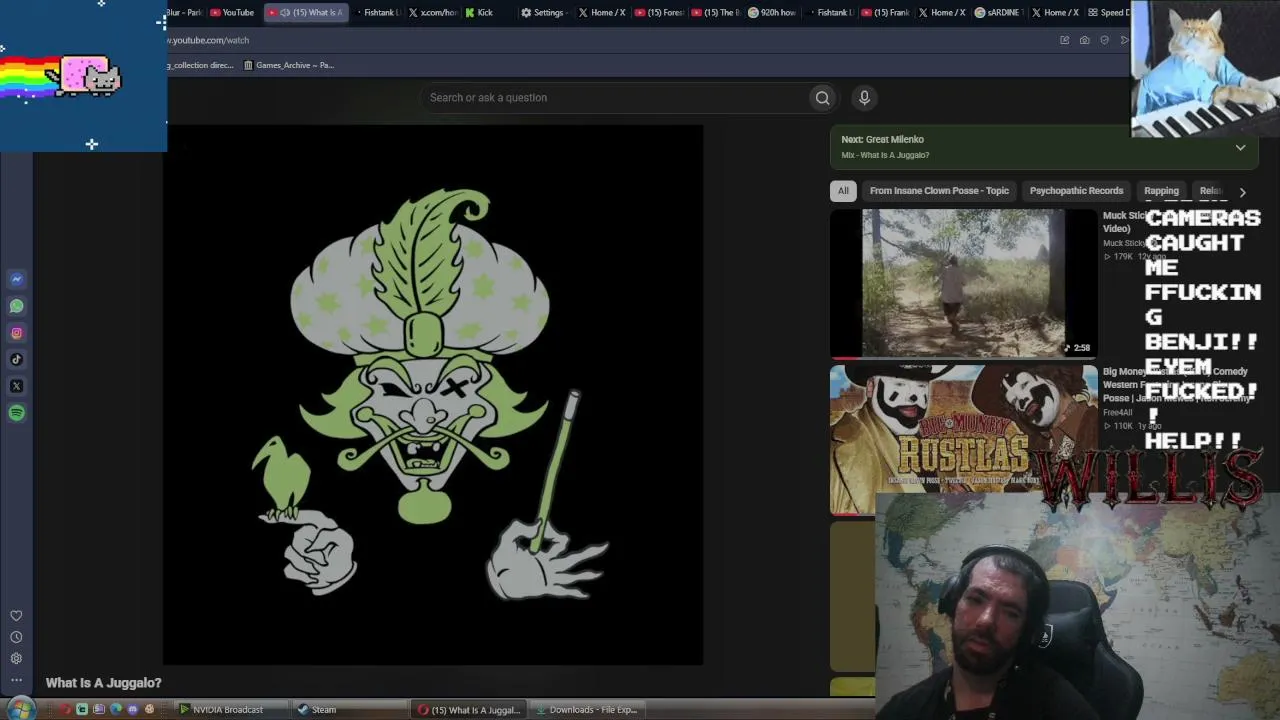Image resolution: width=1280 pixels, height=720 pixels.
Task: Click the YouTube search magnifier button
Action: pos(822,97)
